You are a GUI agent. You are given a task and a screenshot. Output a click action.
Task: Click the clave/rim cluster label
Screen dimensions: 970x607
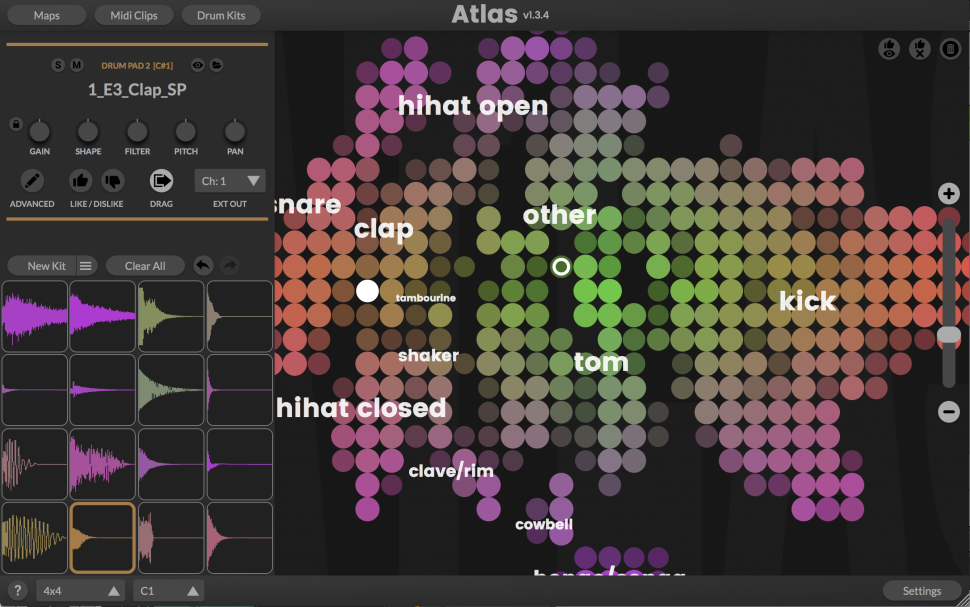(452, 471)
